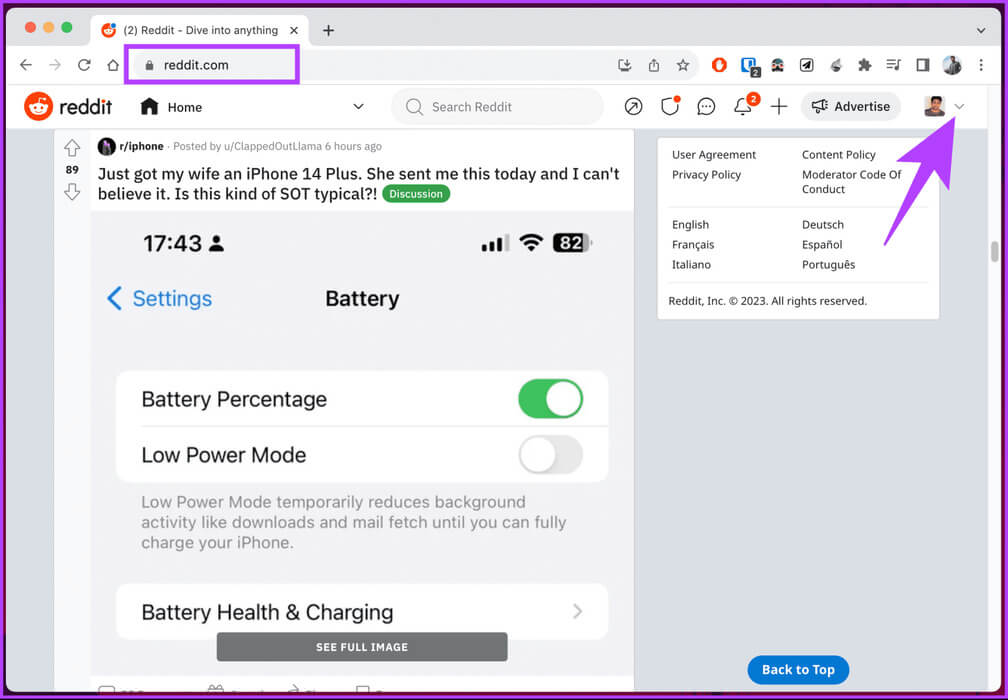Open Reddit chat bubble icon
This screenshot has width=1008, height=700.
(x=706, y=107)
